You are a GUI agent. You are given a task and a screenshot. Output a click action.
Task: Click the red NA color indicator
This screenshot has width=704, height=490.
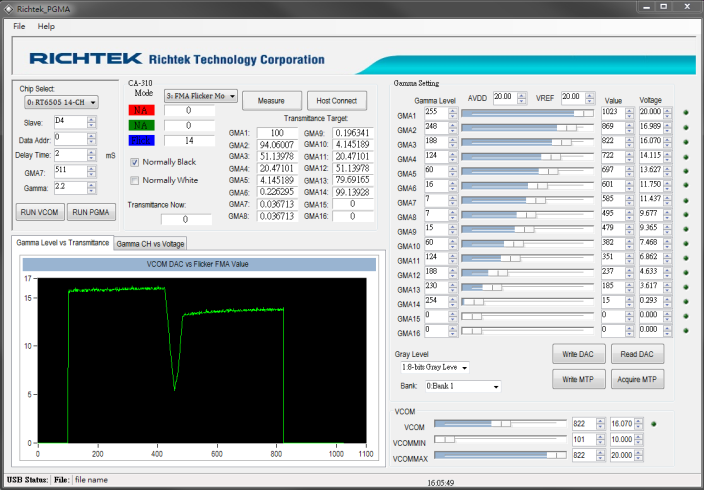141,110
